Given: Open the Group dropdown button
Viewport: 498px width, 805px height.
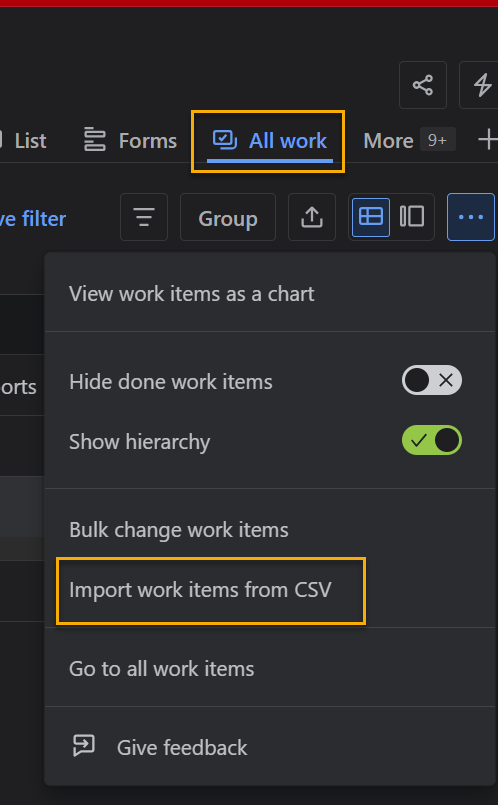Looking at the screenshot, I should coord(228,217).
